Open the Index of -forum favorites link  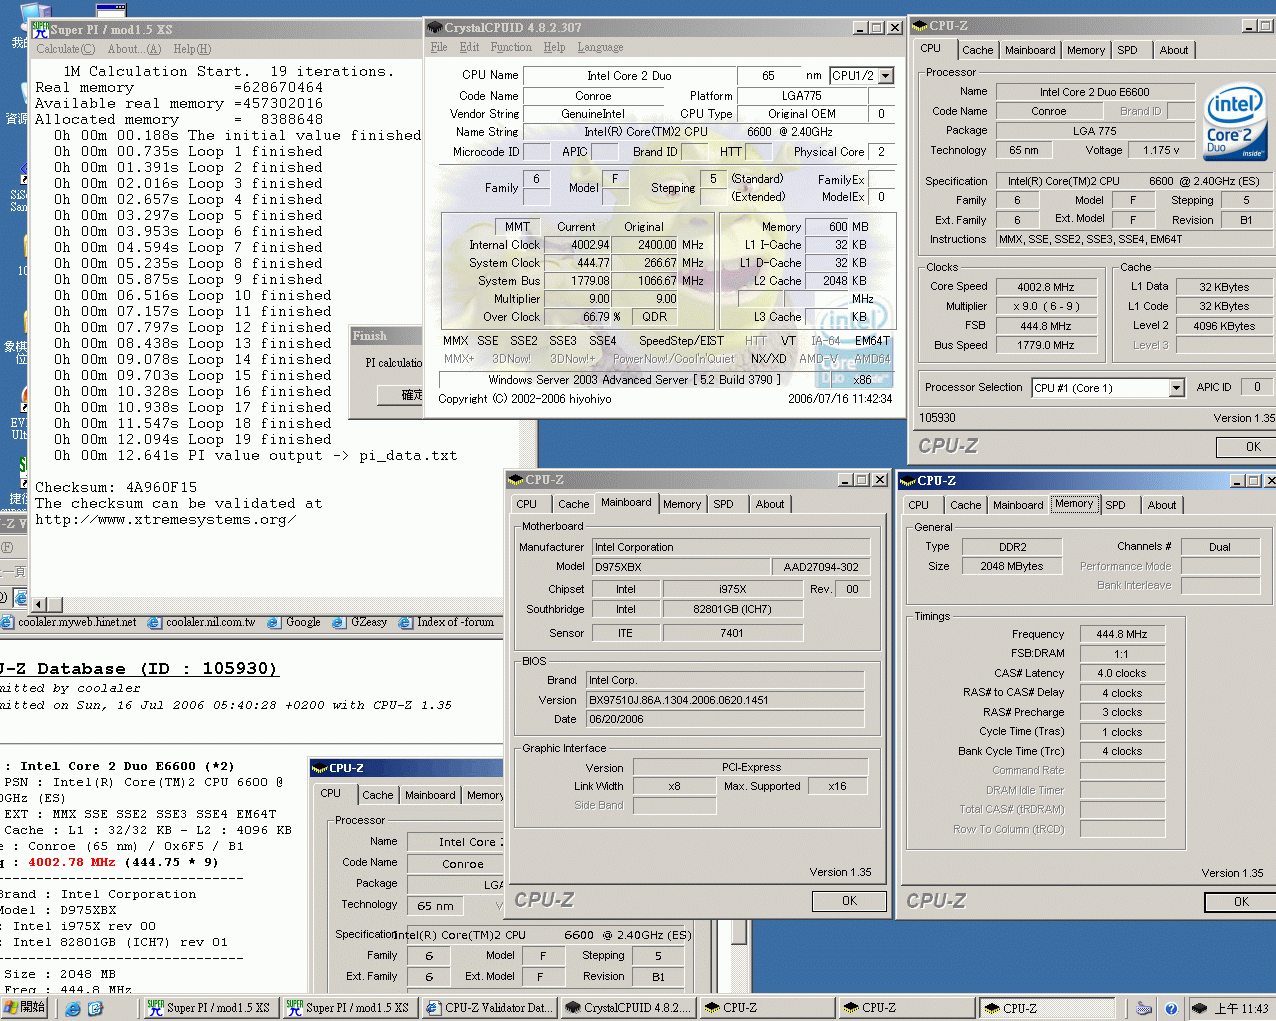coord(447,622)
